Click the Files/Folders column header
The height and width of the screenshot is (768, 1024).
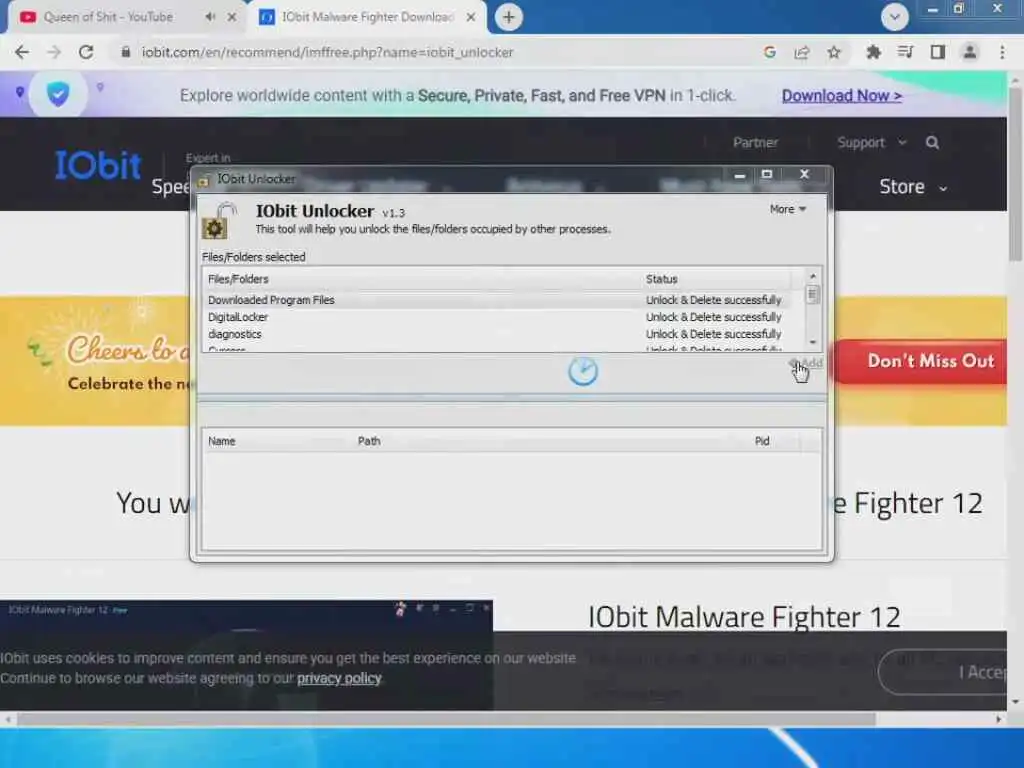point(422,279)
